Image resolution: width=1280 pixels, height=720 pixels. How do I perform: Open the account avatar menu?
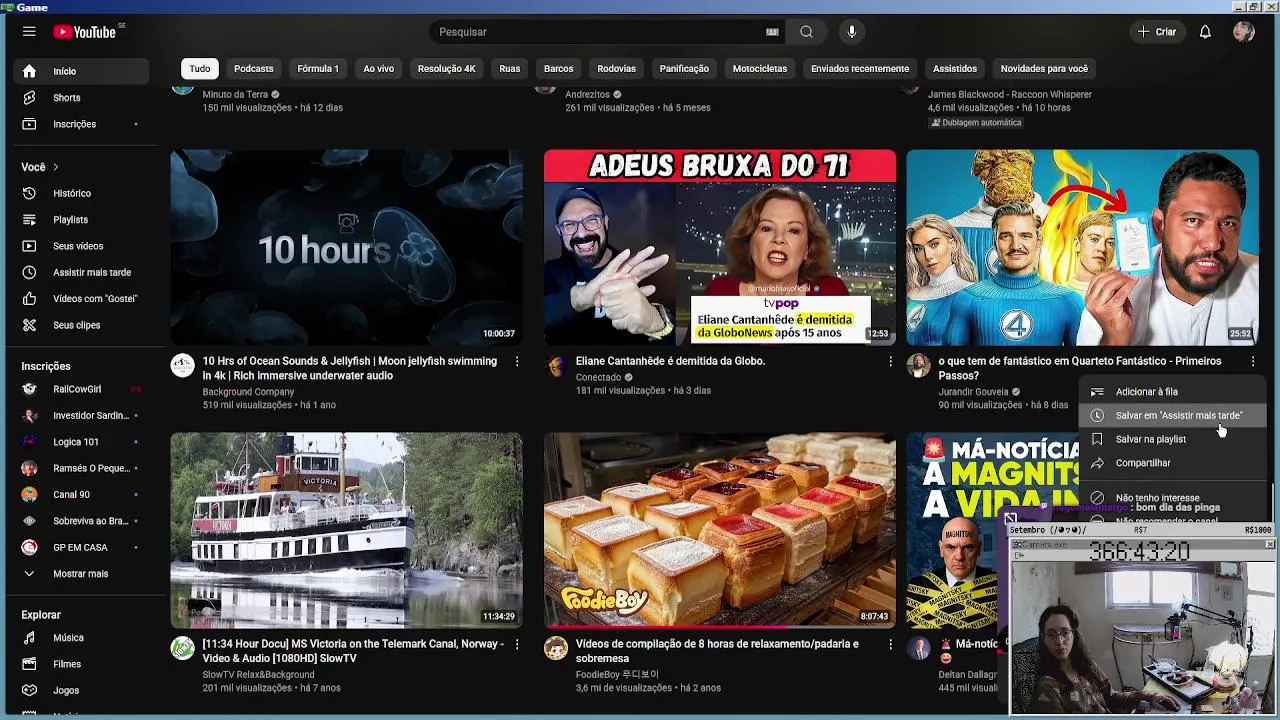pyautogui.click(x=1244, y=32)
